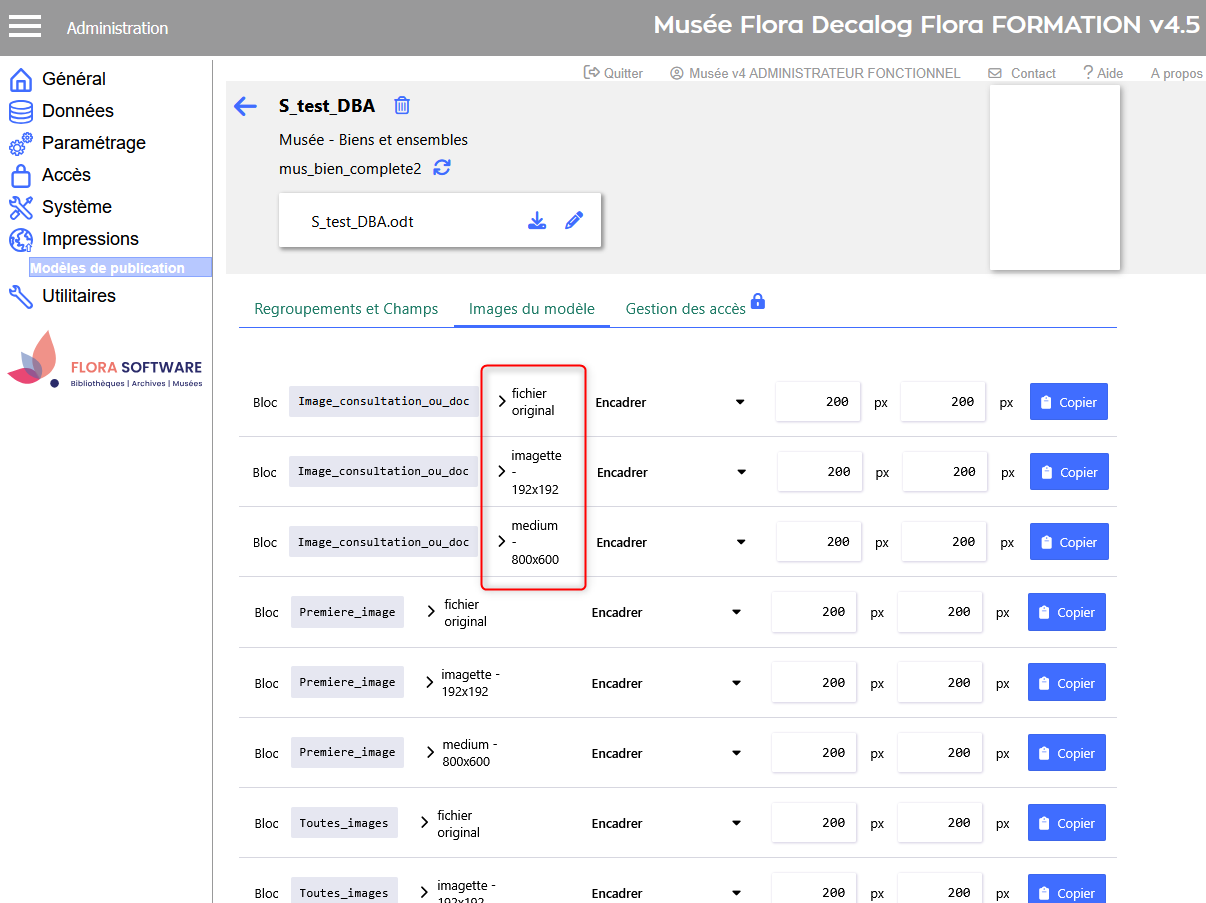Edit S_test_DBA.odt with the pencil icon
This screenshot has width=1206, height=903.
tap(574, 221)
